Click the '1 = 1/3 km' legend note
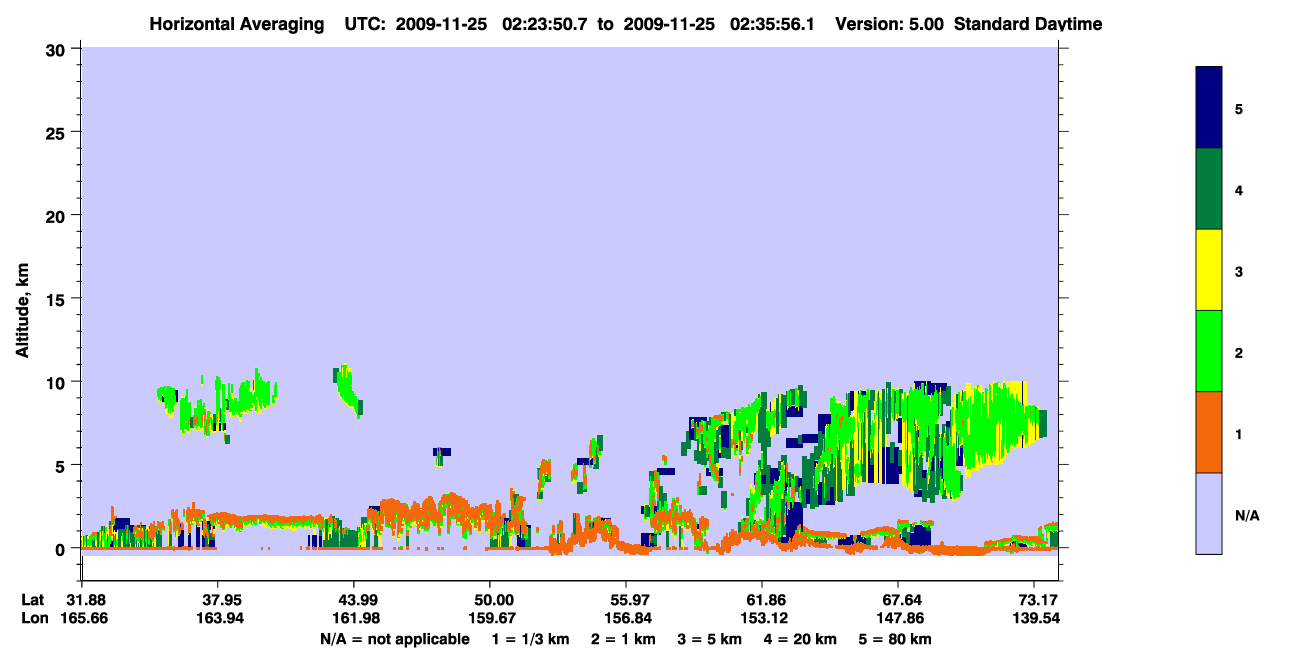Viewport: 1300px width, 667px height. [x=533, y=639]
